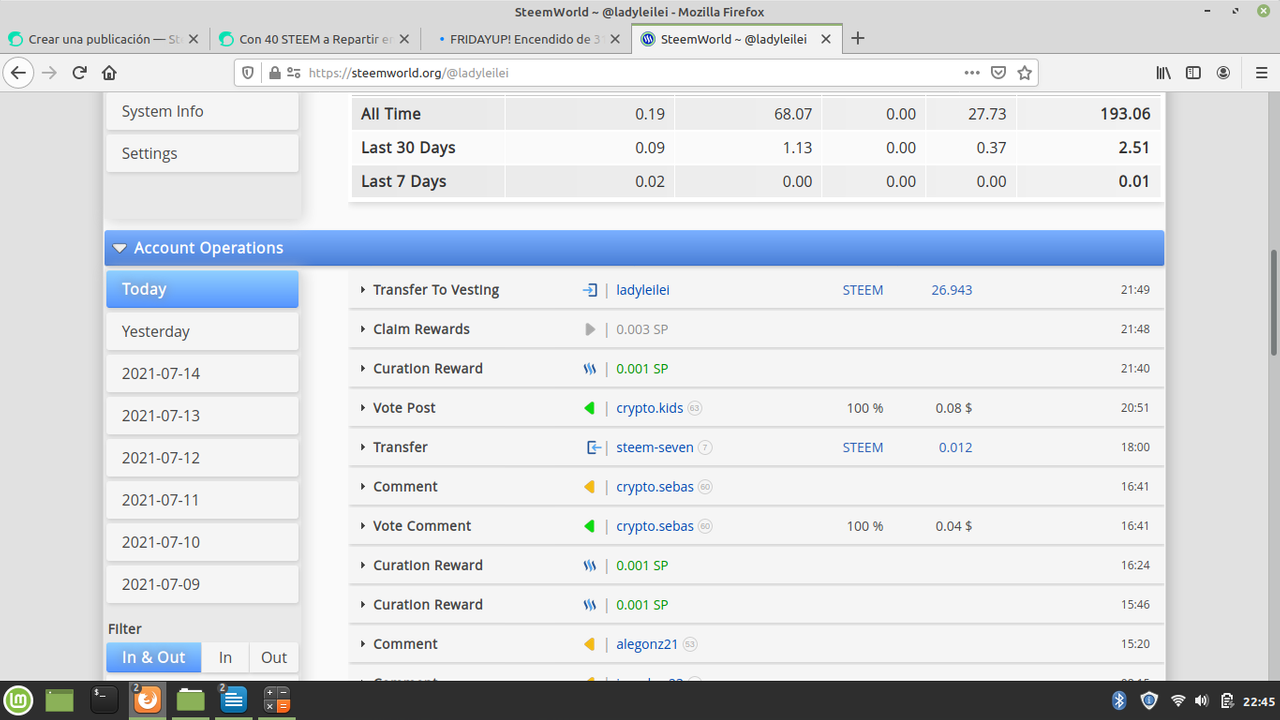Select the In & Out filter
Image resolution: width=1280 pixels, height=720 pixels.
click(154, 657)
